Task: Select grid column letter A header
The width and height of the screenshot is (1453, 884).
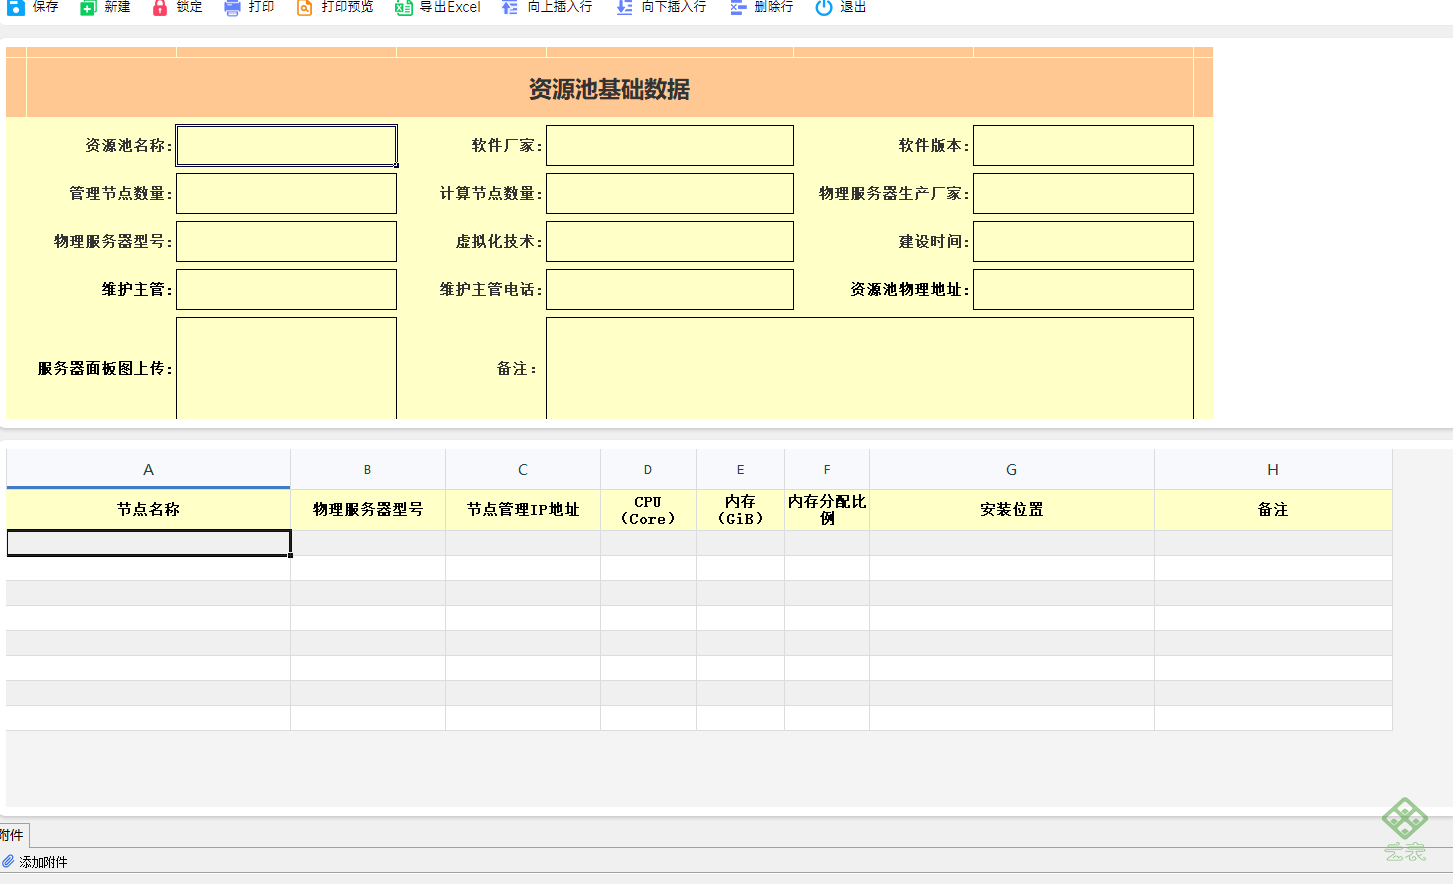Action: [148, 469]
